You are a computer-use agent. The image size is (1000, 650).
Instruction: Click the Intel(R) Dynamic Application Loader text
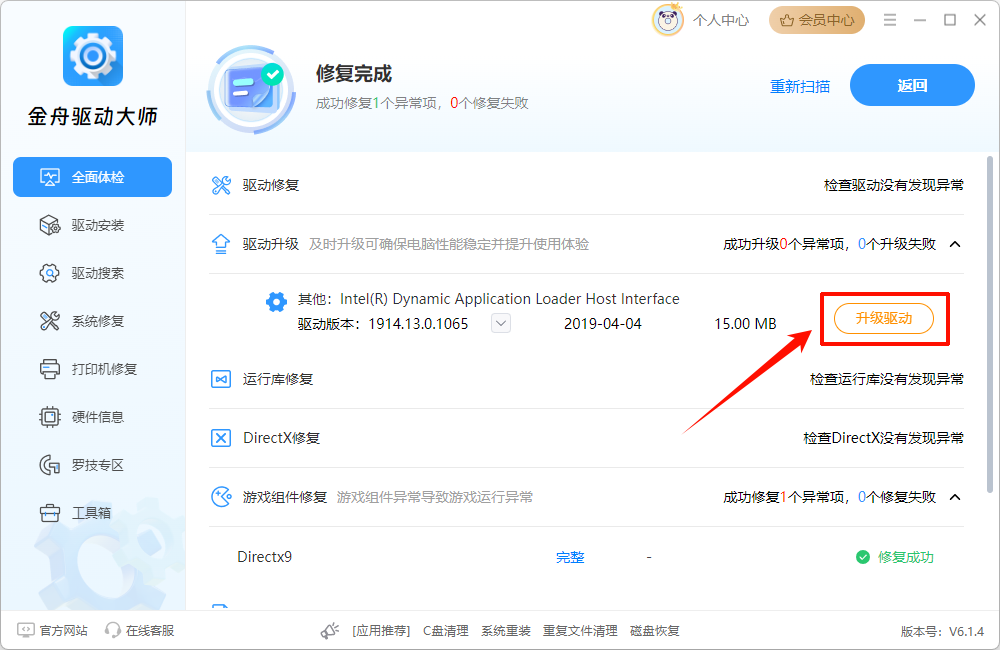[x=510, y=299]
